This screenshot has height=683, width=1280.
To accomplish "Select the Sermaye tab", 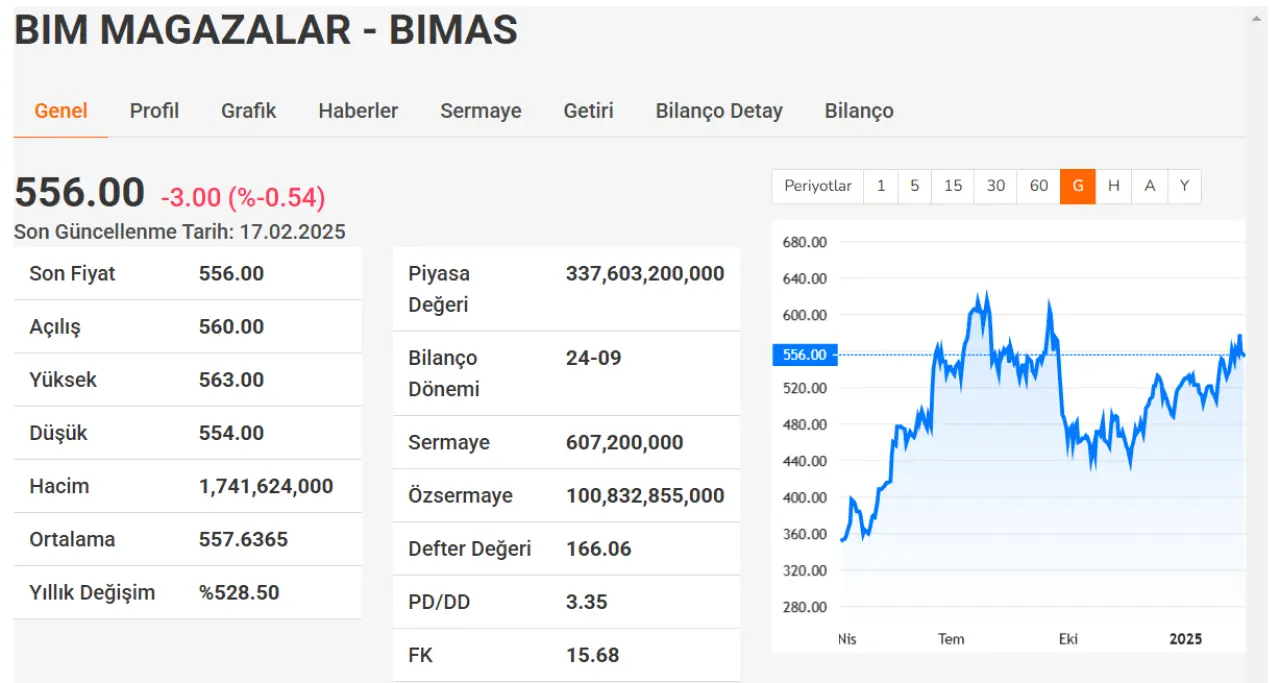I will click(x=480, y=111).
